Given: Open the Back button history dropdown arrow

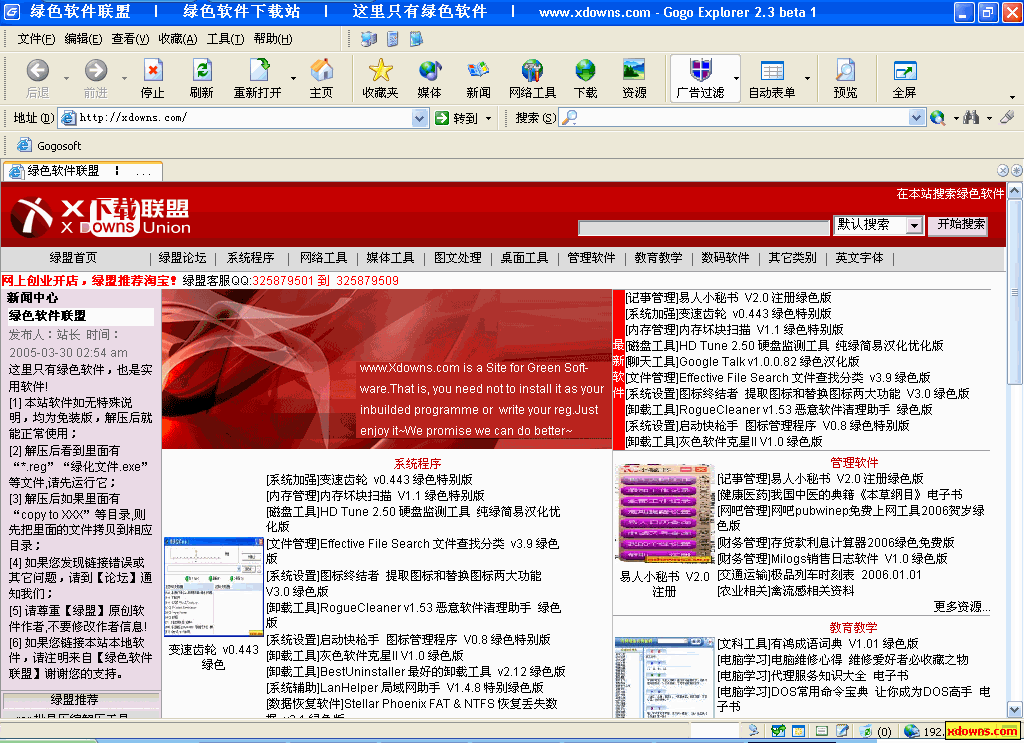Looking at the screenshot, I should point(67,78).
